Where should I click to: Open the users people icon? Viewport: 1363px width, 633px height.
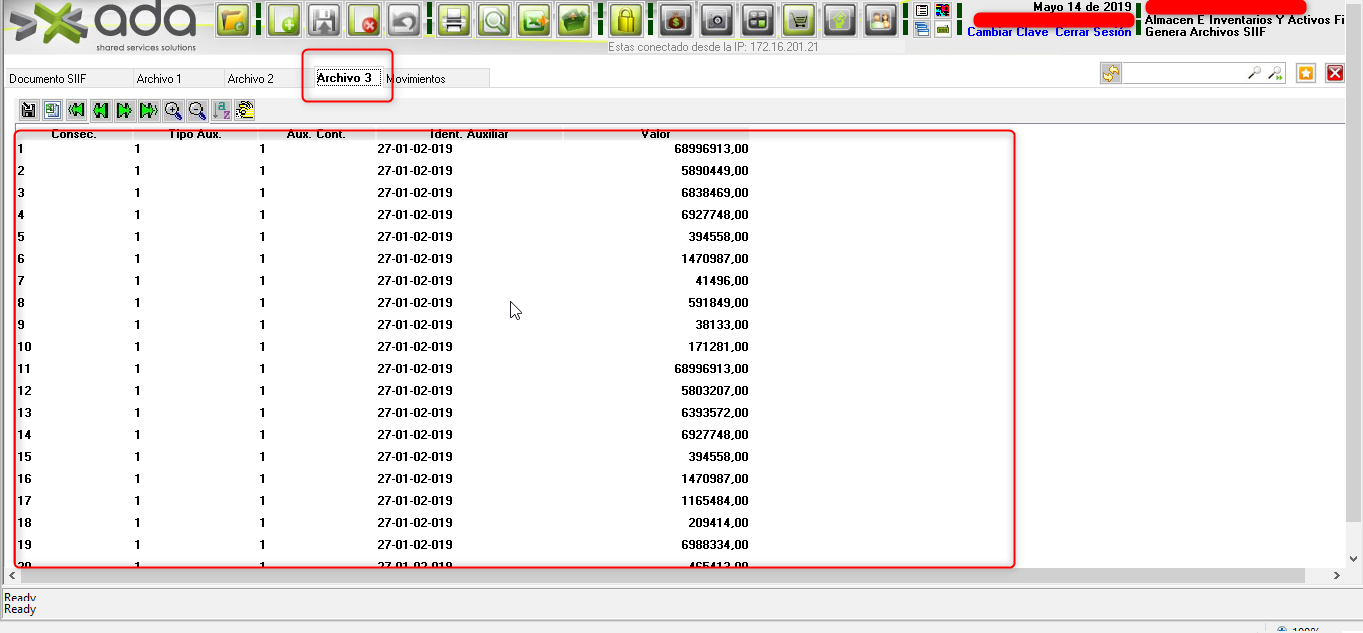click(x=881, y=20)
